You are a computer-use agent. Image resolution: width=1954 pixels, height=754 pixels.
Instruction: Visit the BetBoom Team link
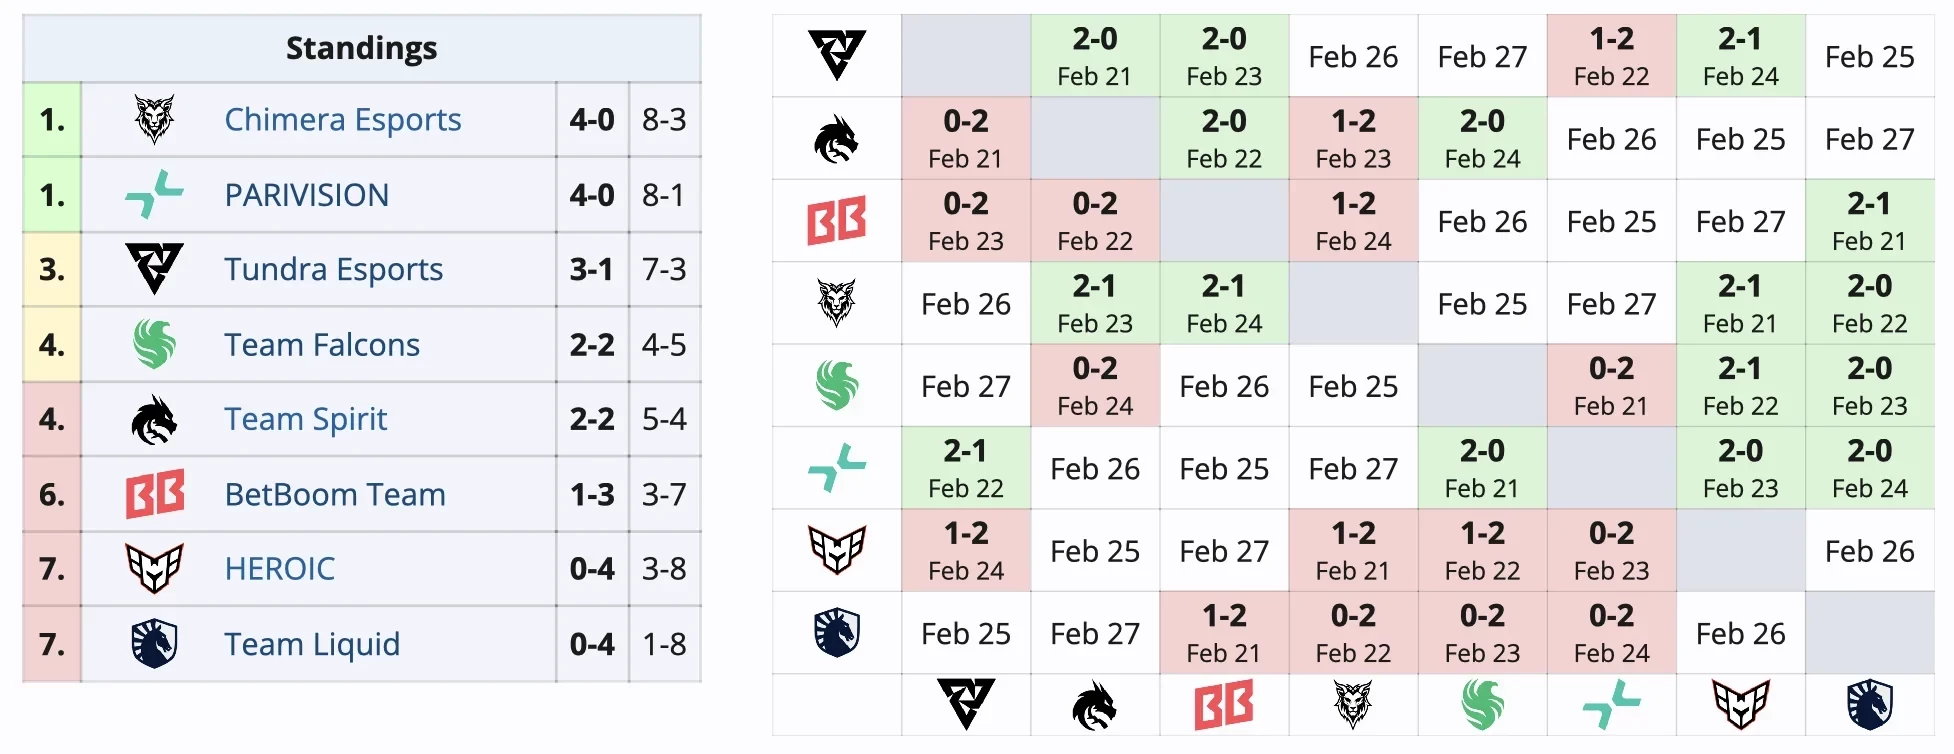pyautogui.click(x=334, y=494)
